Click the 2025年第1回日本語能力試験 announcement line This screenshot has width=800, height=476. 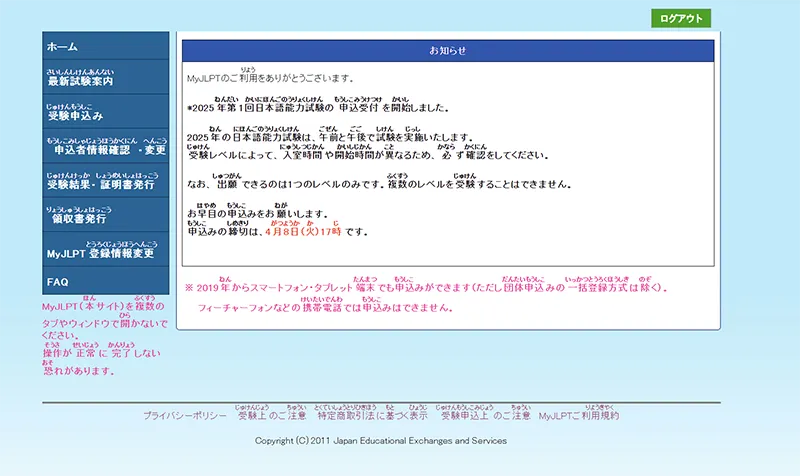coord(318,108)
